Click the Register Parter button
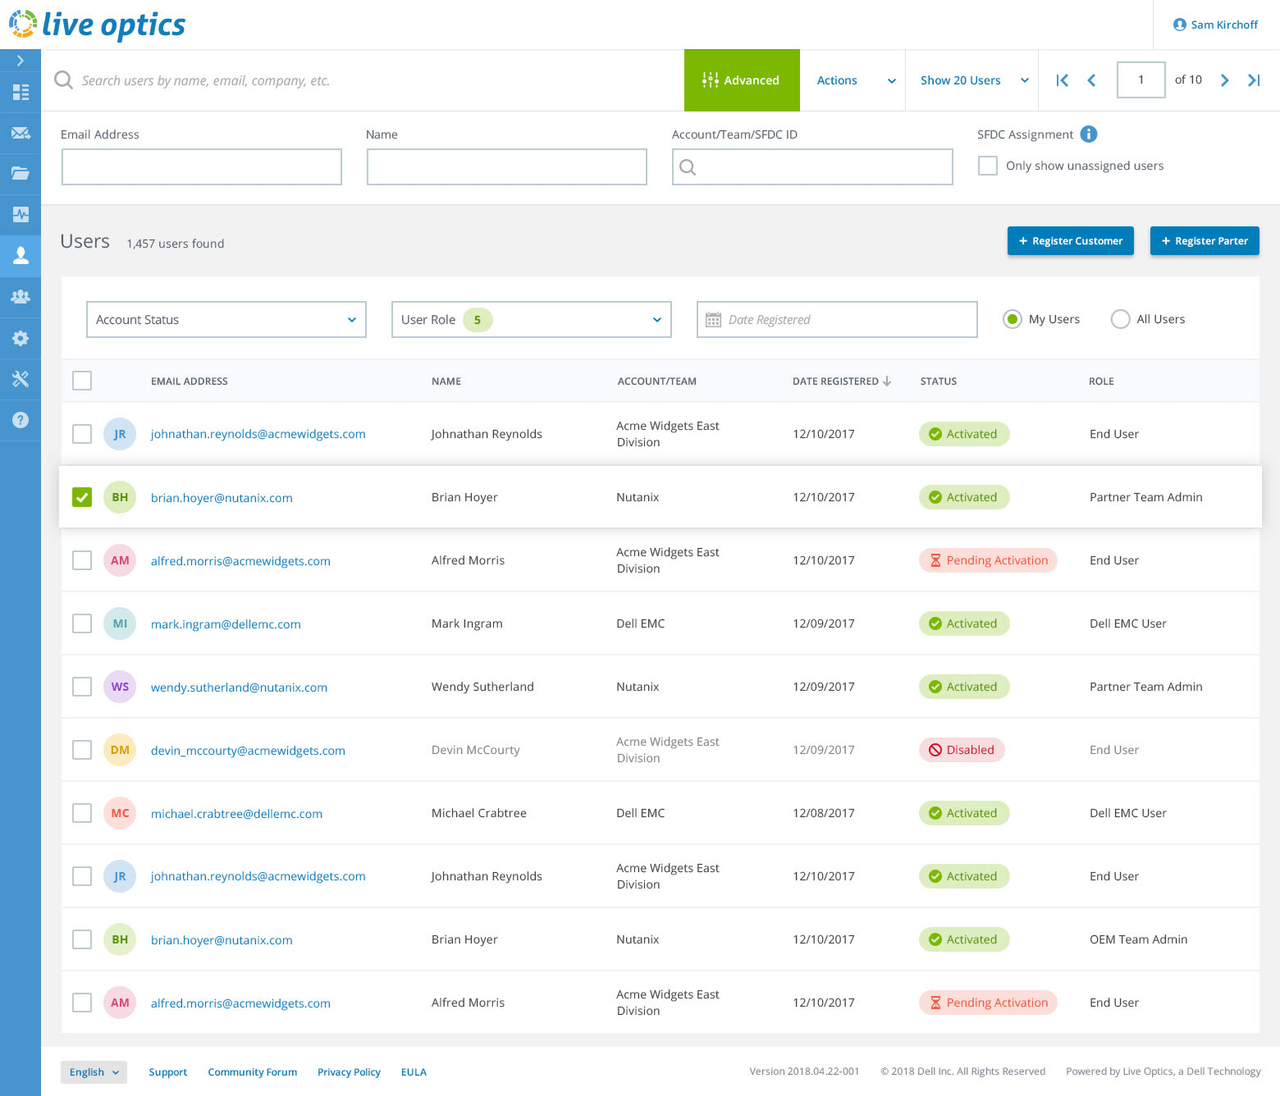Viewport: 1280px width, 1096px height. (1205, 241)
